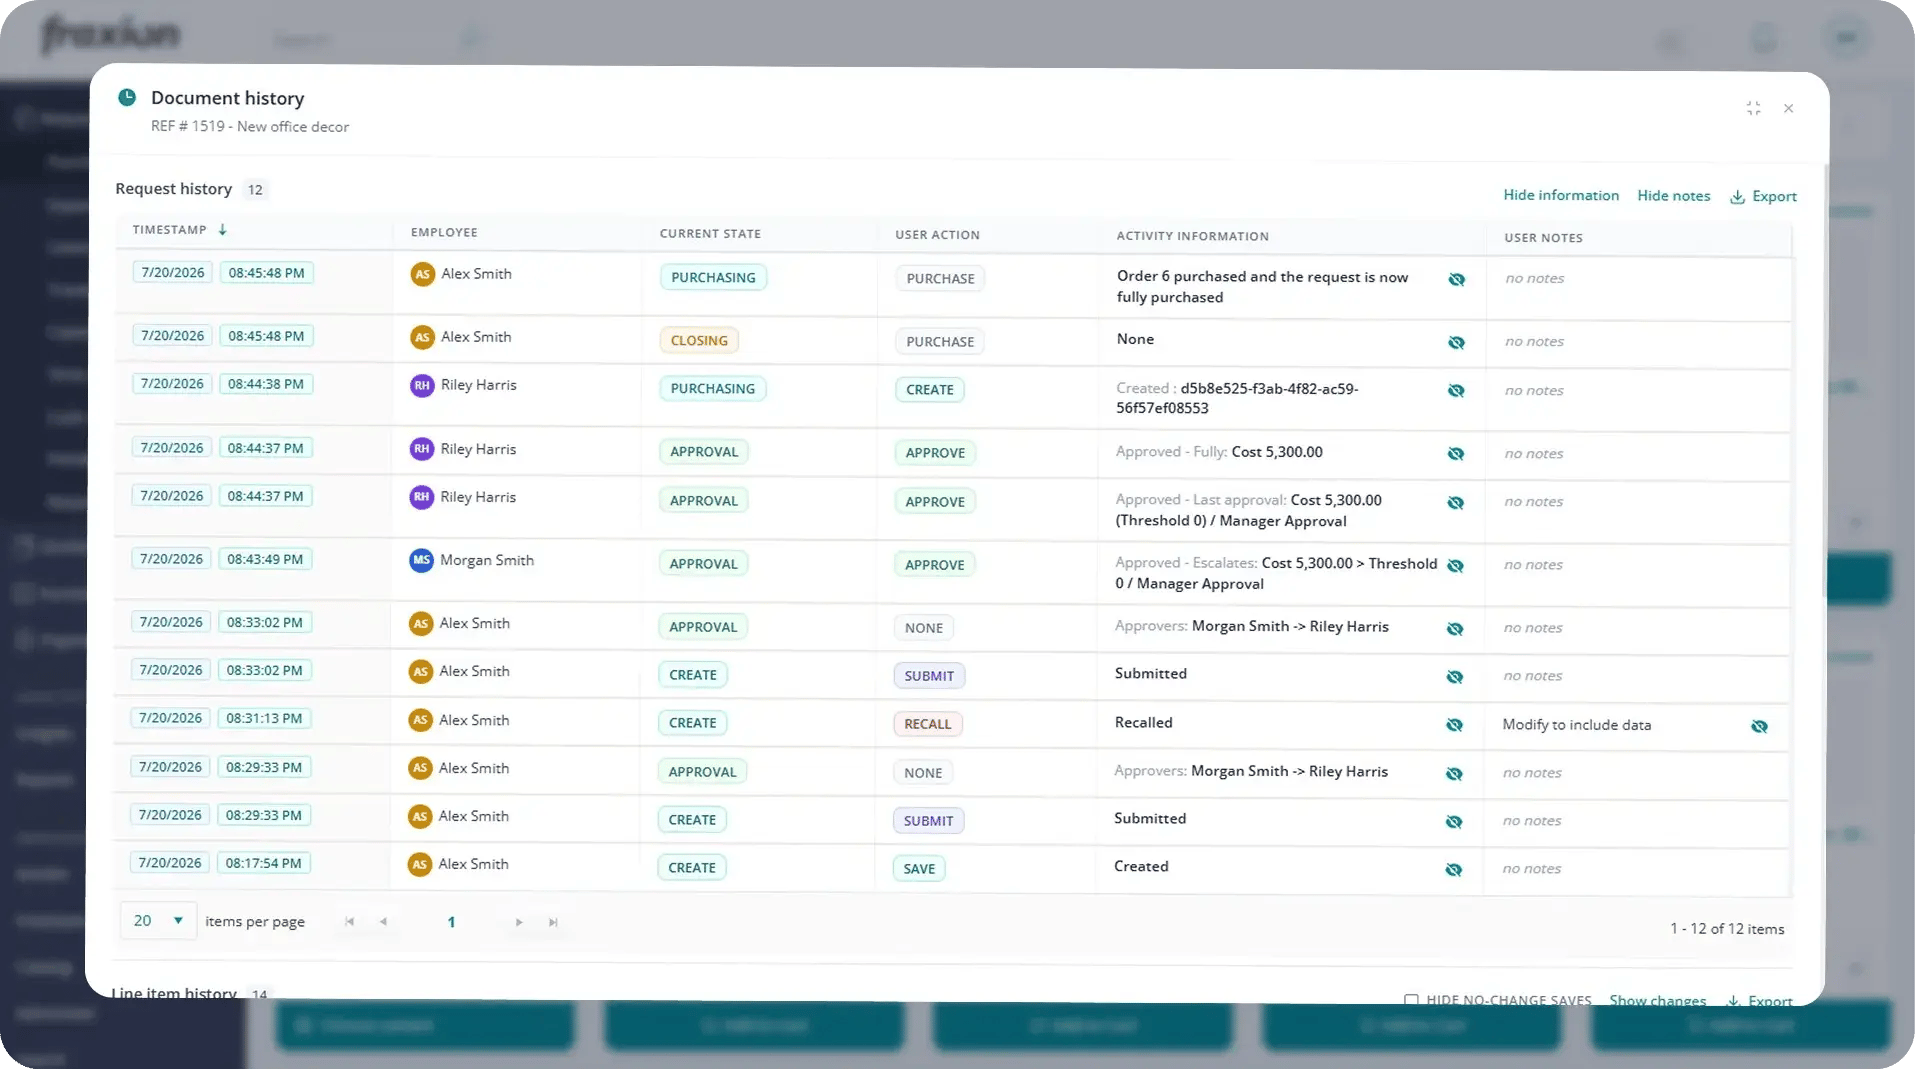
Task: Sort by the TIMESTAMP column arrow
Action: tap(222, 230)
